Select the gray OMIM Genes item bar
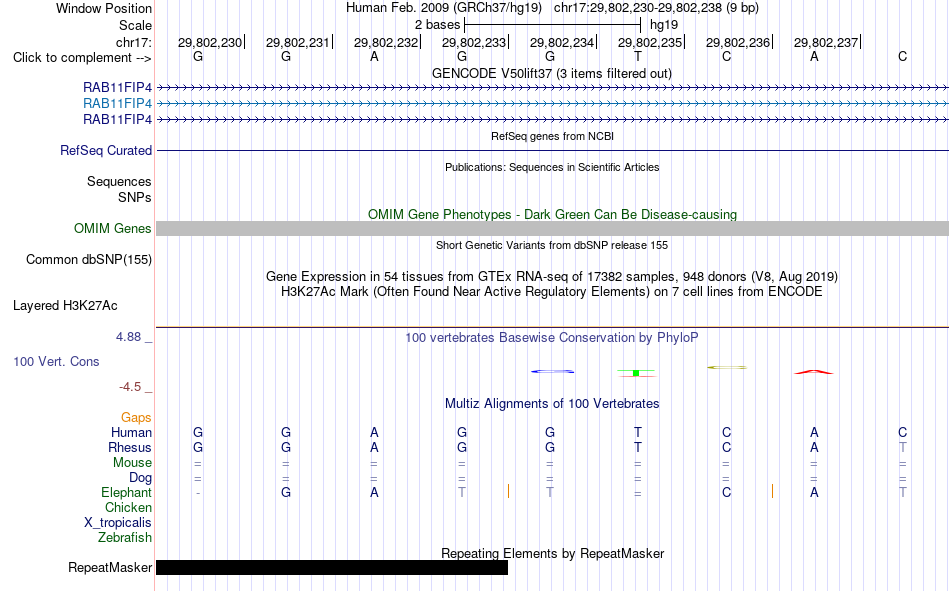 tap(552, 229)
